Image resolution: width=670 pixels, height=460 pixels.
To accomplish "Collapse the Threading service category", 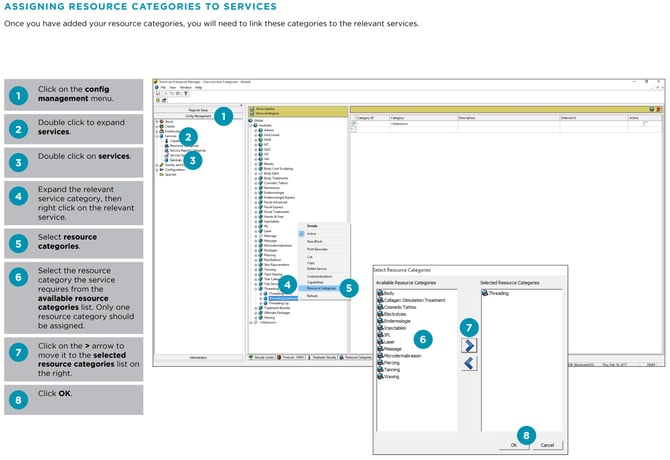I will tap(256, 289).
